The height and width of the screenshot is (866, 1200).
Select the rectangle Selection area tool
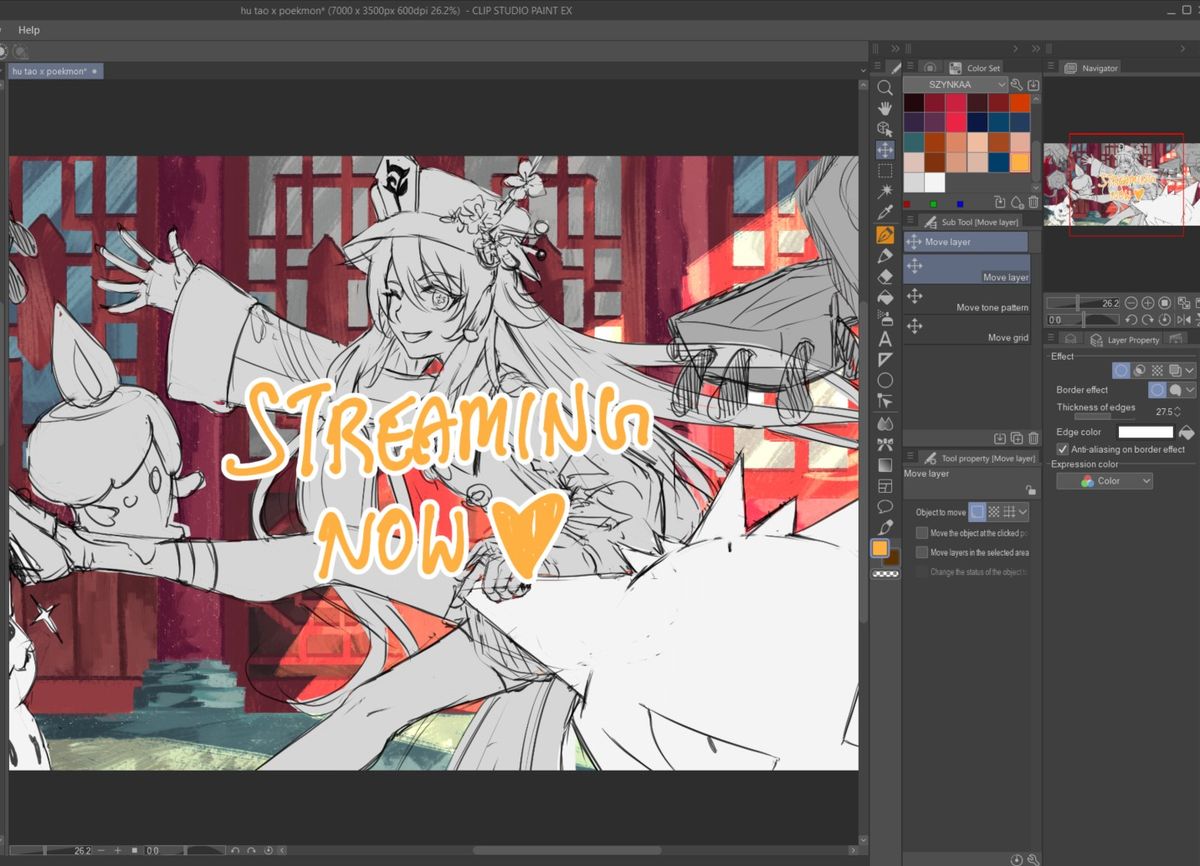pyautogui.click(x=885, y=171)
